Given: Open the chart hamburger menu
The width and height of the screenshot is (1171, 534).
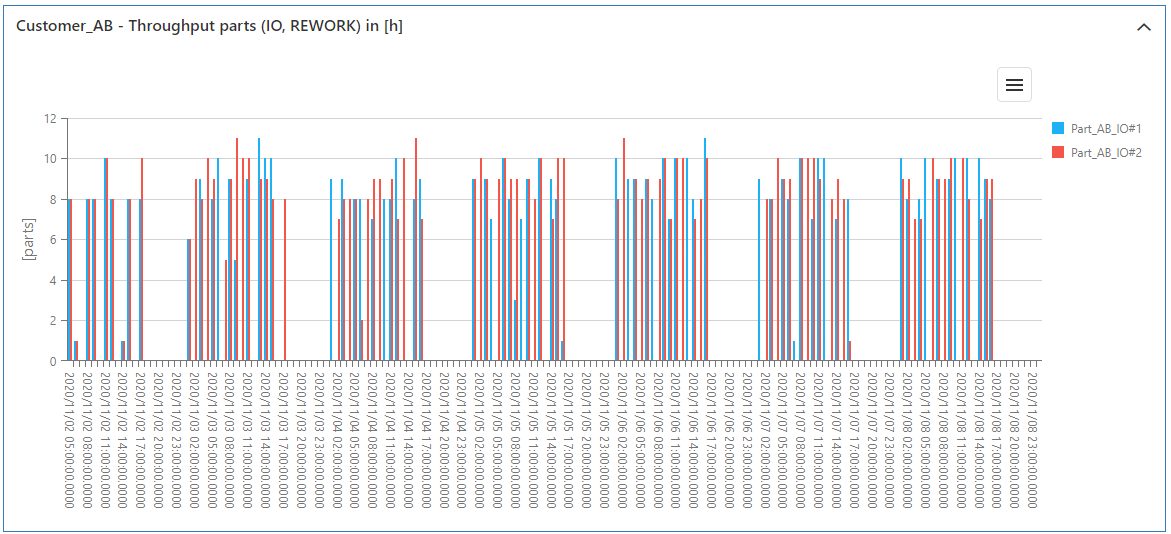Looking at the screenshot, I should 1014,85.
